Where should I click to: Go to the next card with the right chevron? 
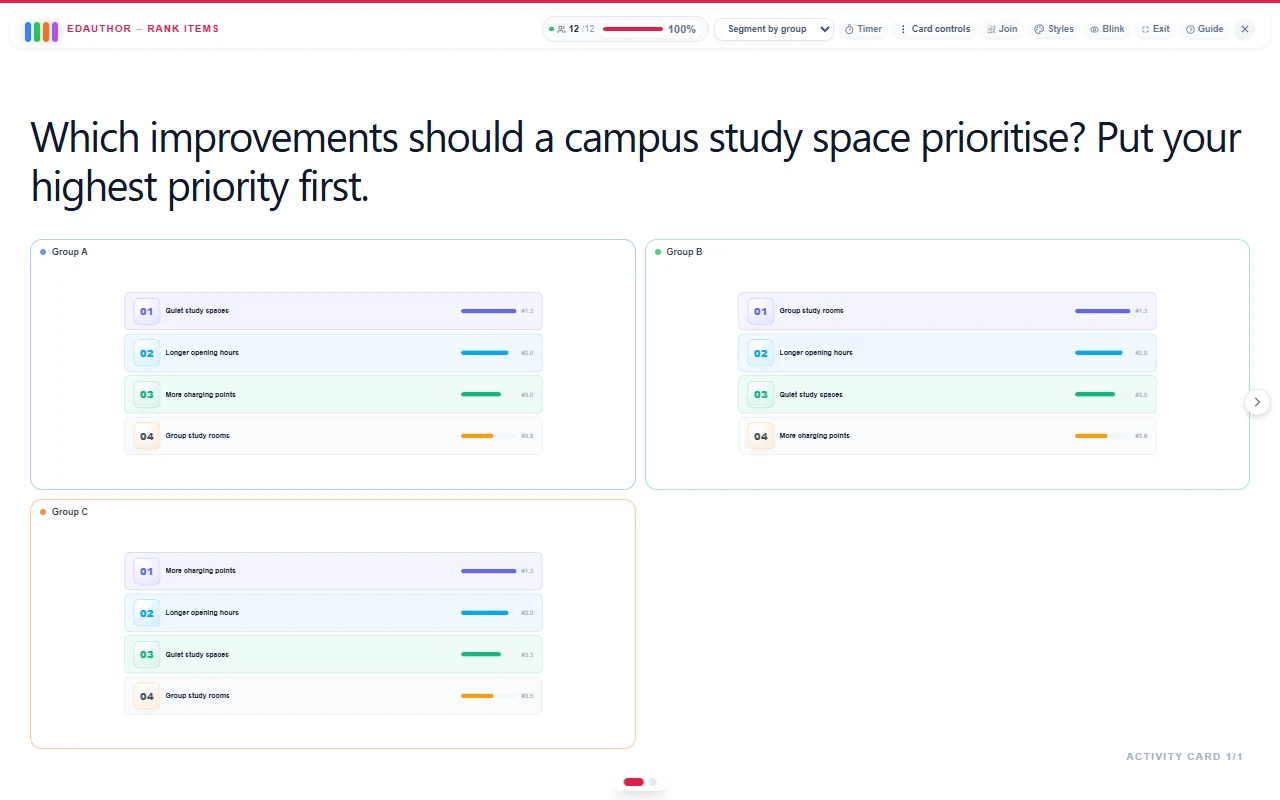point(1257,402)
